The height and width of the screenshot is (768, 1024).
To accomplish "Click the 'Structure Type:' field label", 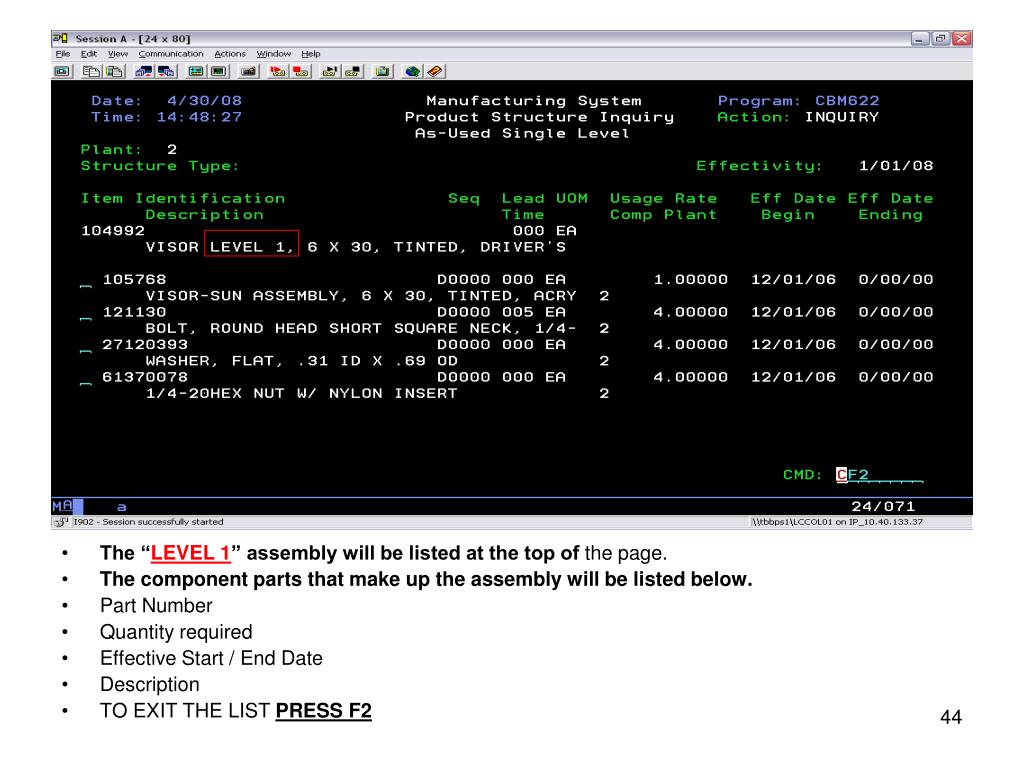I will [160, 166].
